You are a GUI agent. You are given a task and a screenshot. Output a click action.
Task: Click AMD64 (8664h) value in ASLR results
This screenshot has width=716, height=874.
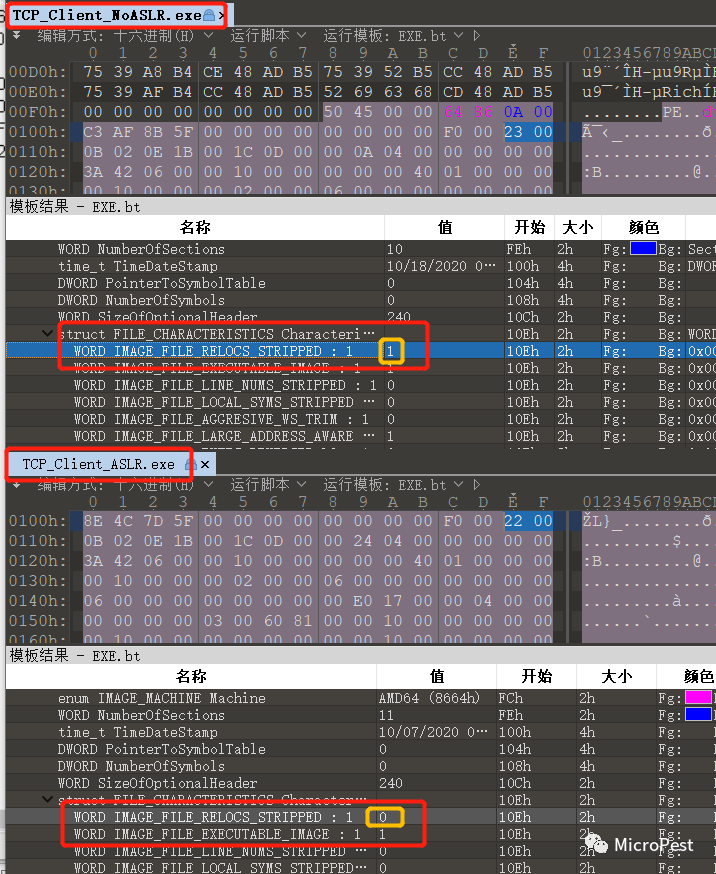pos(429,698)
